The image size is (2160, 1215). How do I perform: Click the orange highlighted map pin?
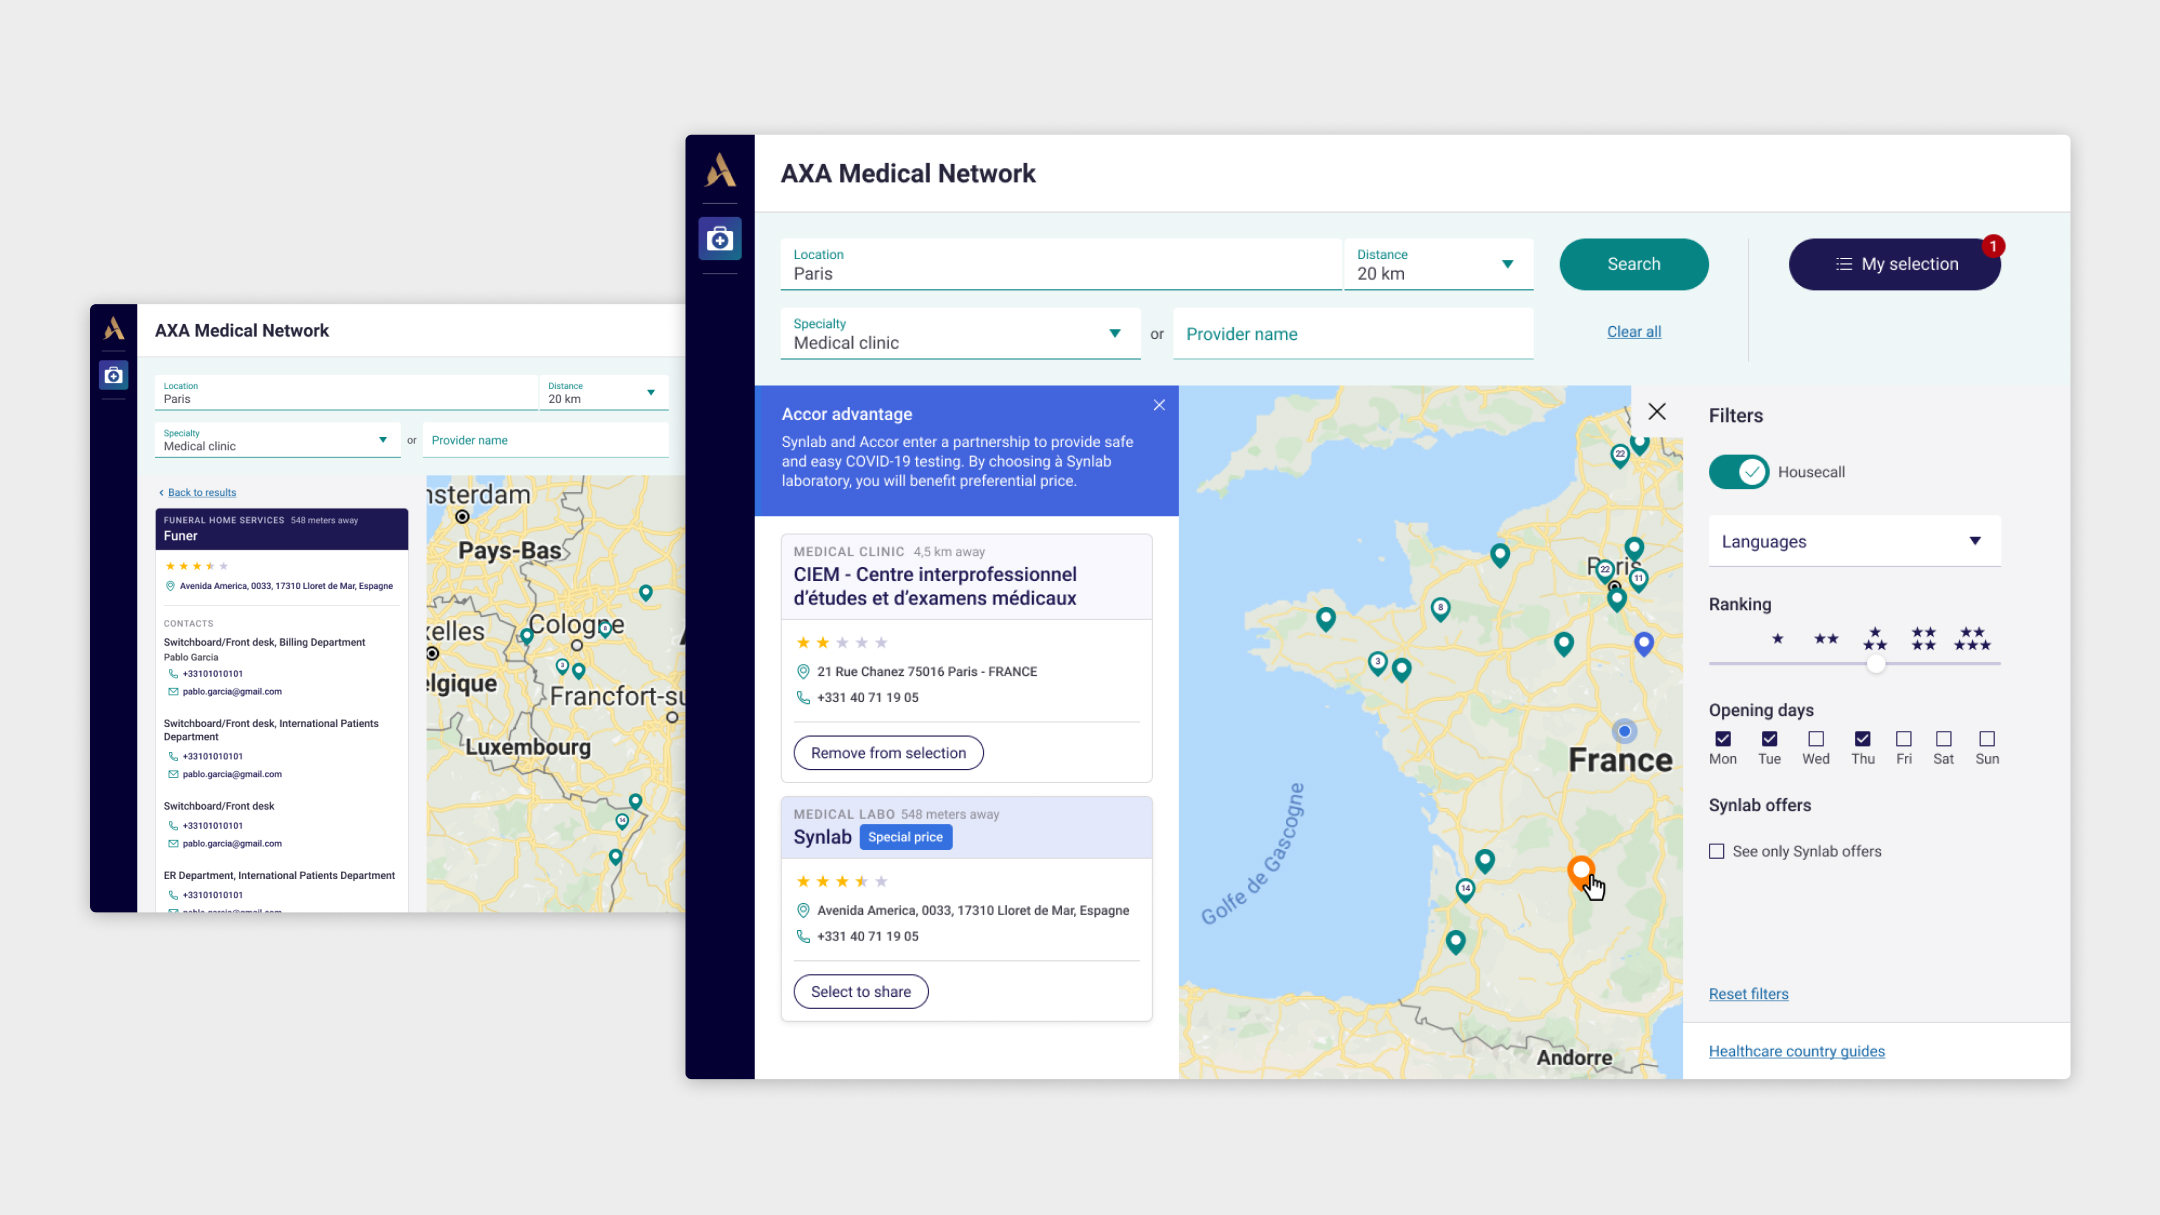tap(1581, 872)
